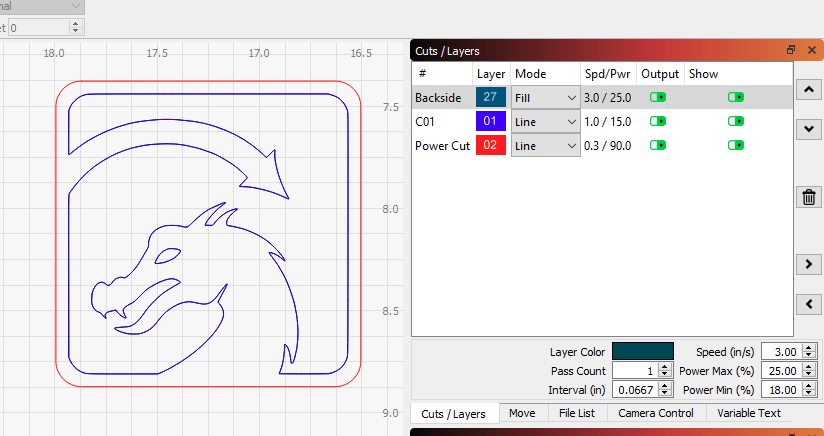Toggle Output switch for Backside layer

(658, 97)
